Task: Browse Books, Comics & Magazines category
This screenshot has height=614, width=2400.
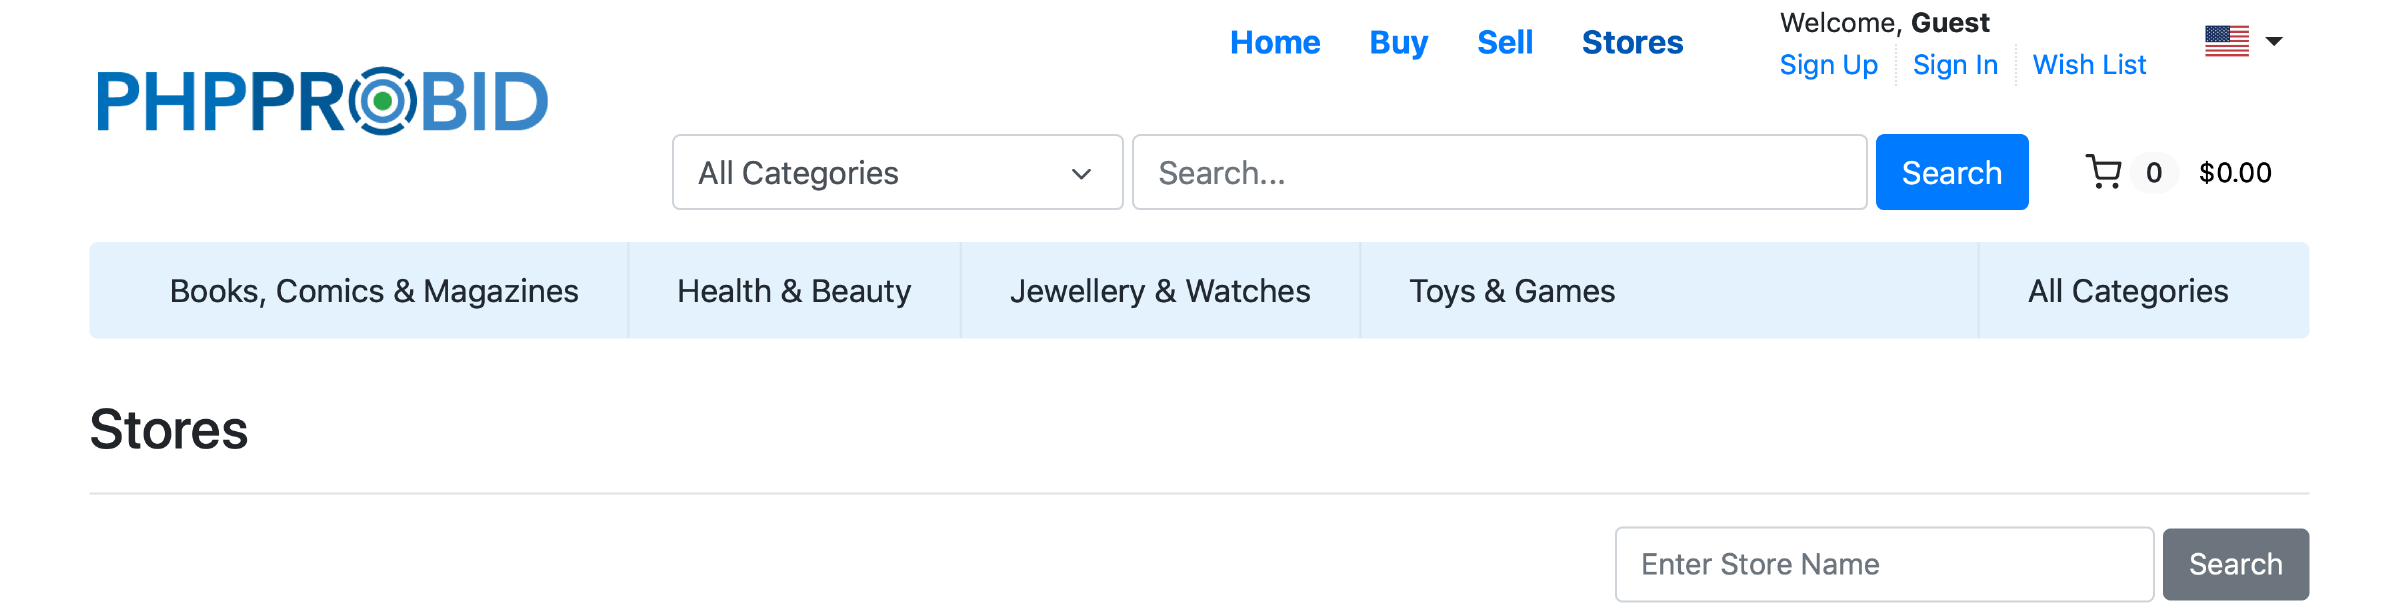Action: pos(374,291)
